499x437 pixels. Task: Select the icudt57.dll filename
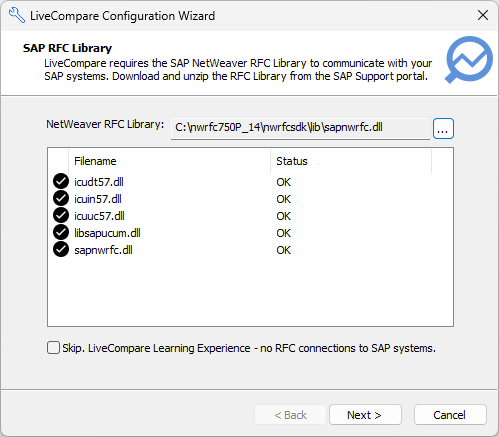[x=99, y=182]
